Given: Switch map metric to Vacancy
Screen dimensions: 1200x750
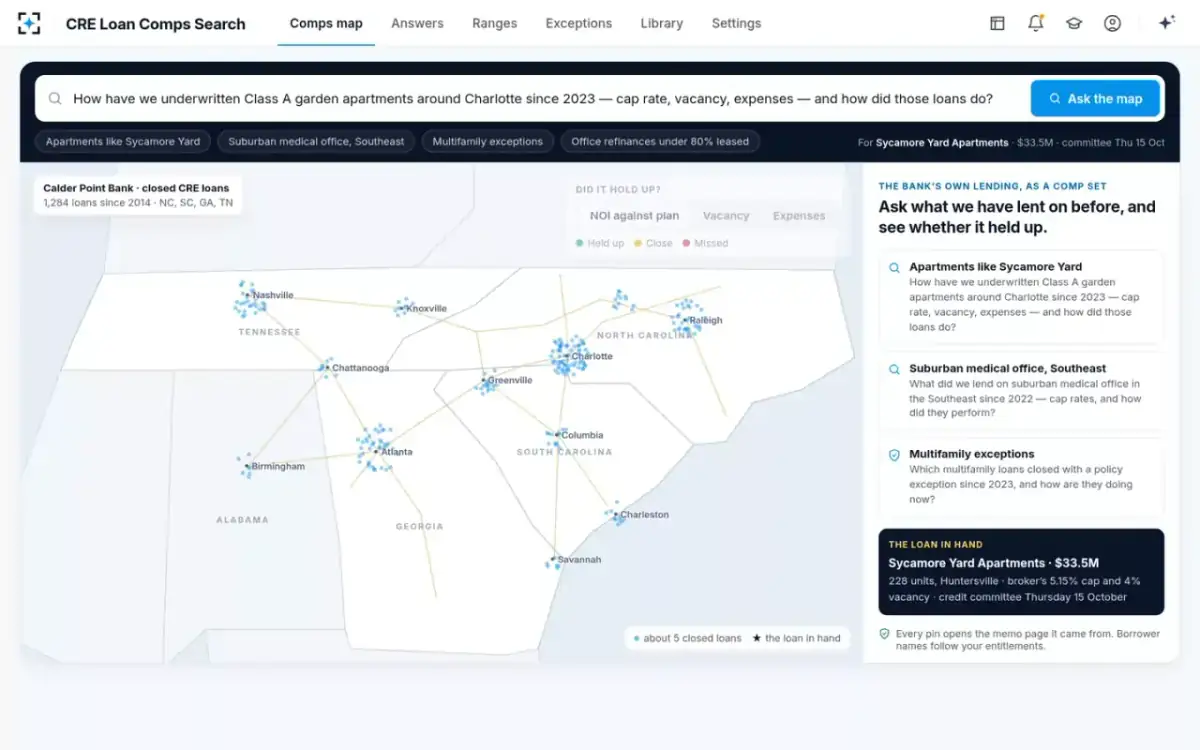Looking at the screenshot, I should click(726, 216).
